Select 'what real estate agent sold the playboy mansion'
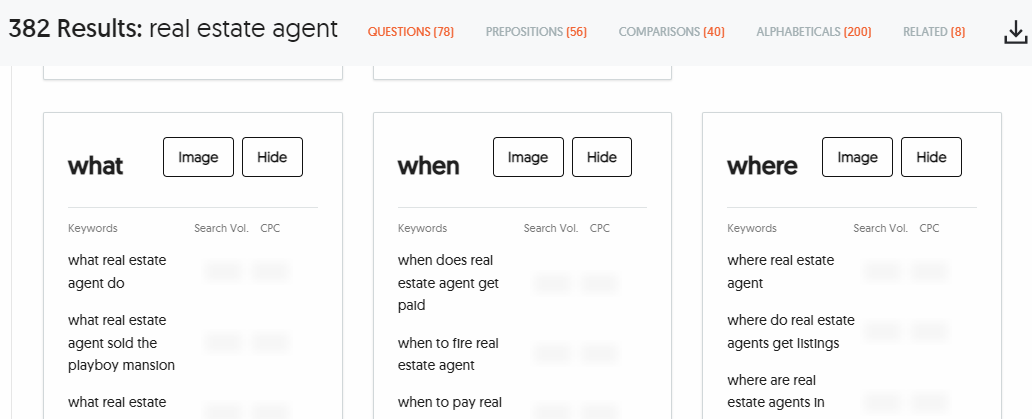This screenshot has height=419, width=1032. 121,342
